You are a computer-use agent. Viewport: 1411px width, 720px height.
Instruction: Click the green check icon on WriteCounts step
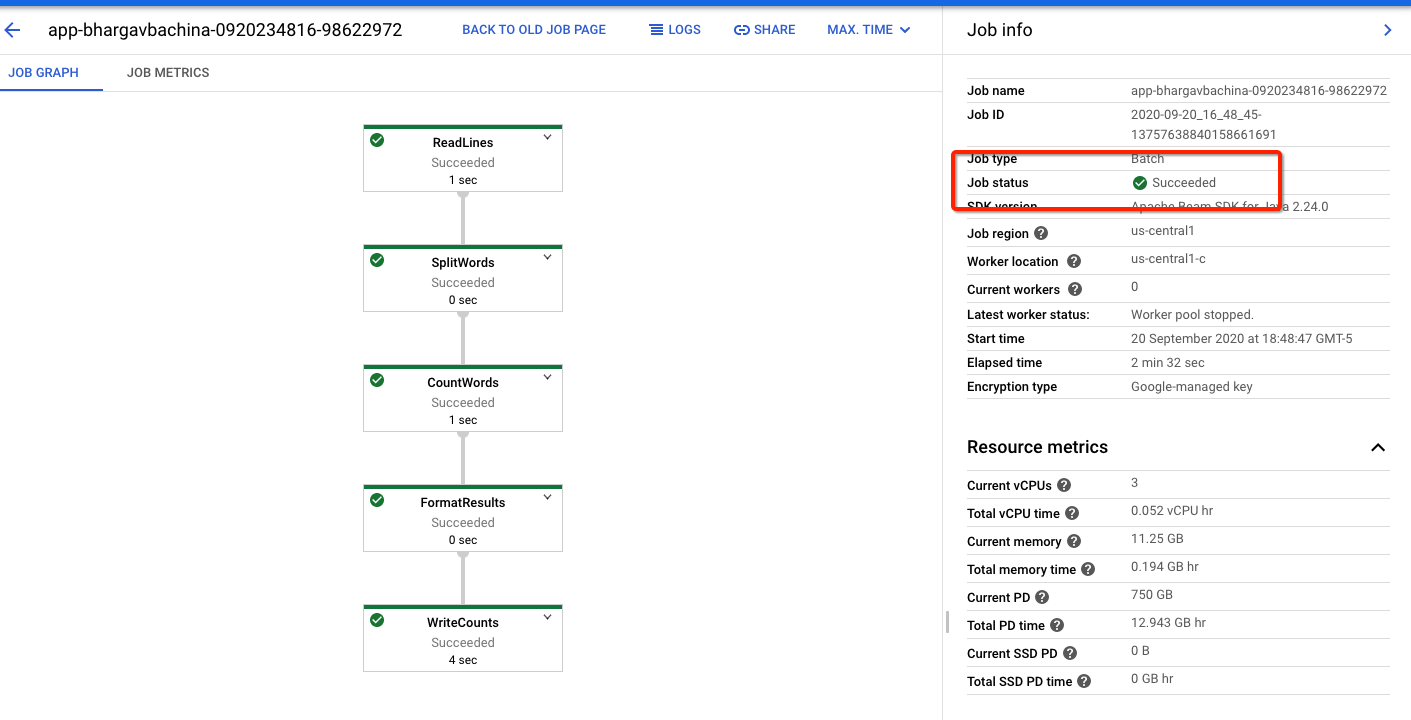[x=377, y=620]
